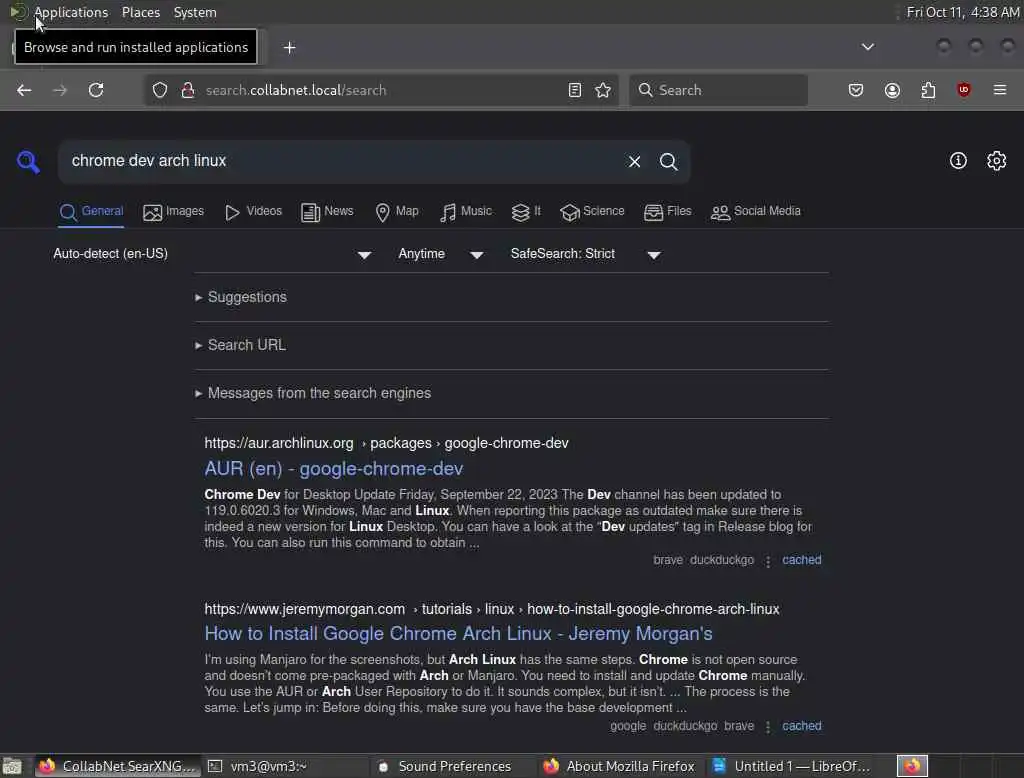This screenshot has height=778, width=1024.
Task: Switch to the Videos search tab
Action: click(253, 212)
